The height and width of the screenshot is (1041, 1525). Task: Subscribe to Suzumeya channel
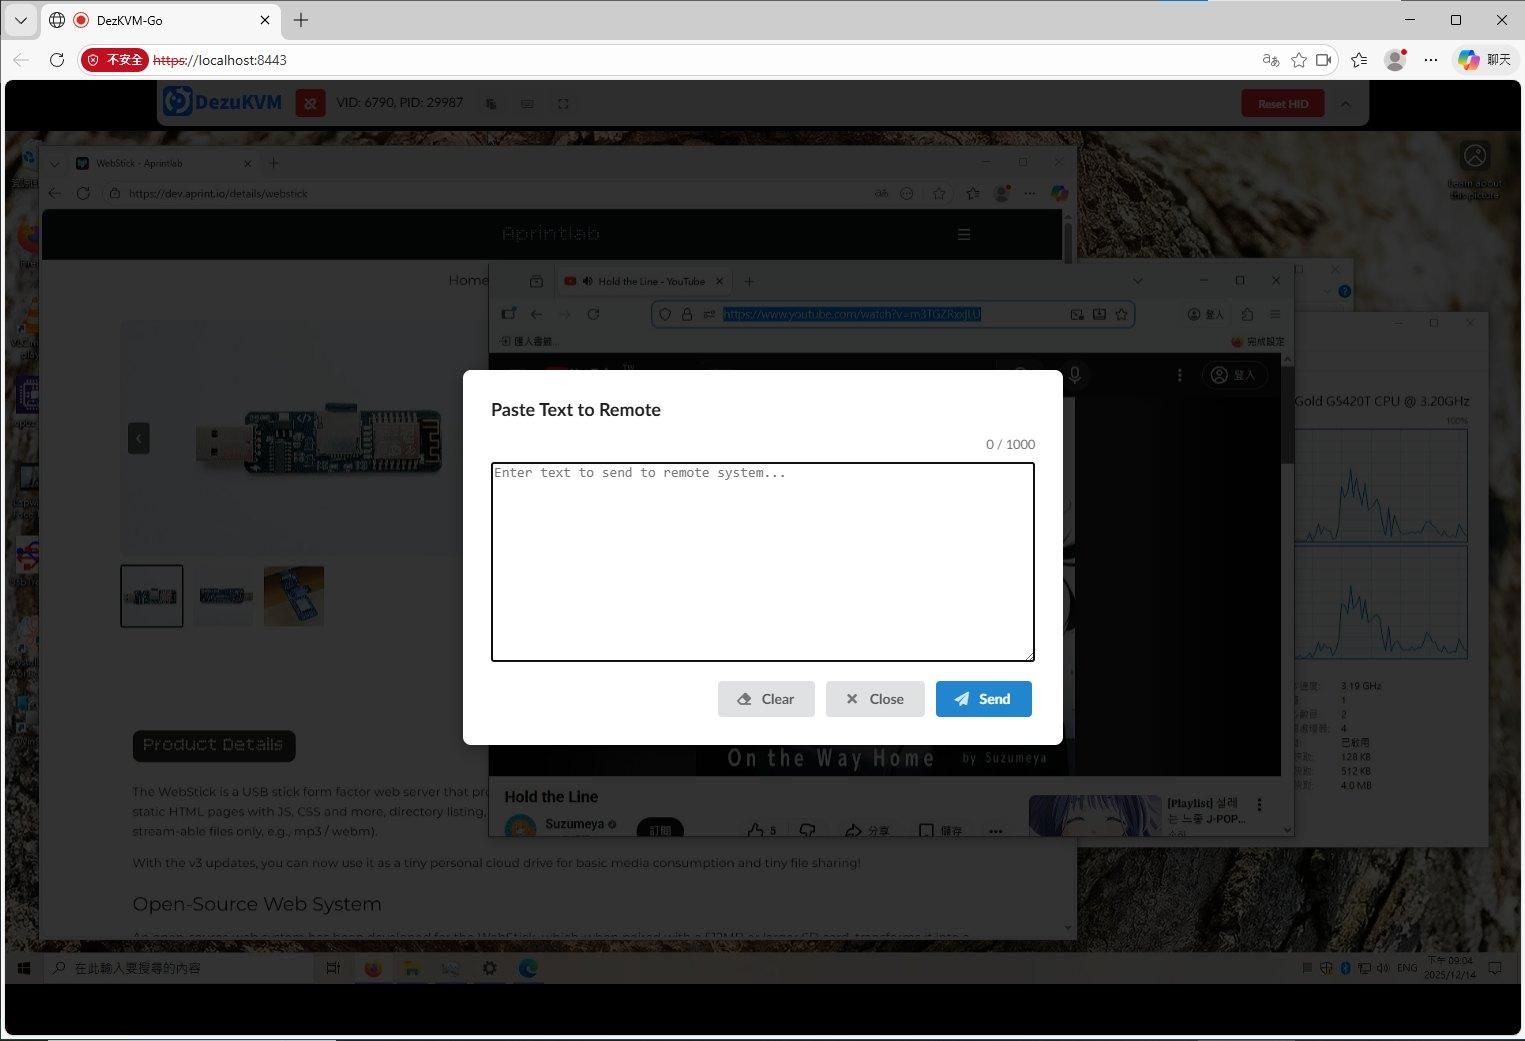(x=660, y=830)
